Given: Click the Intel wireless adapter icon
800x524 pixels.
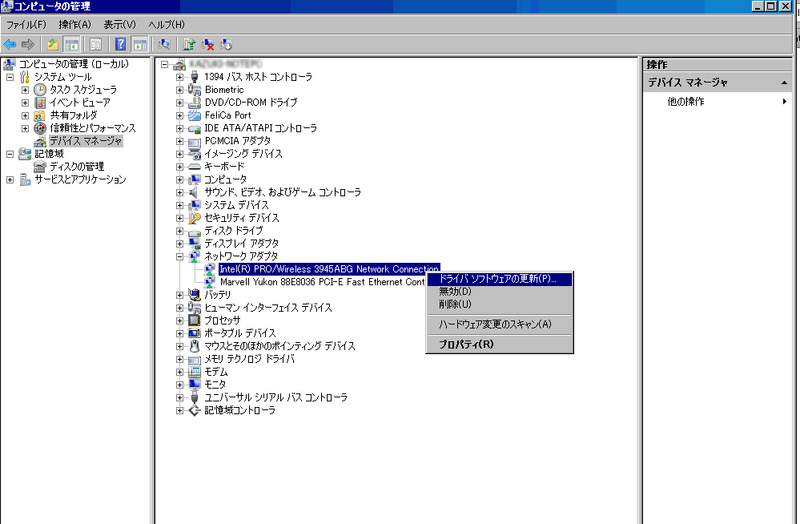Looking at the screenshot, I should tap(210, 269).
